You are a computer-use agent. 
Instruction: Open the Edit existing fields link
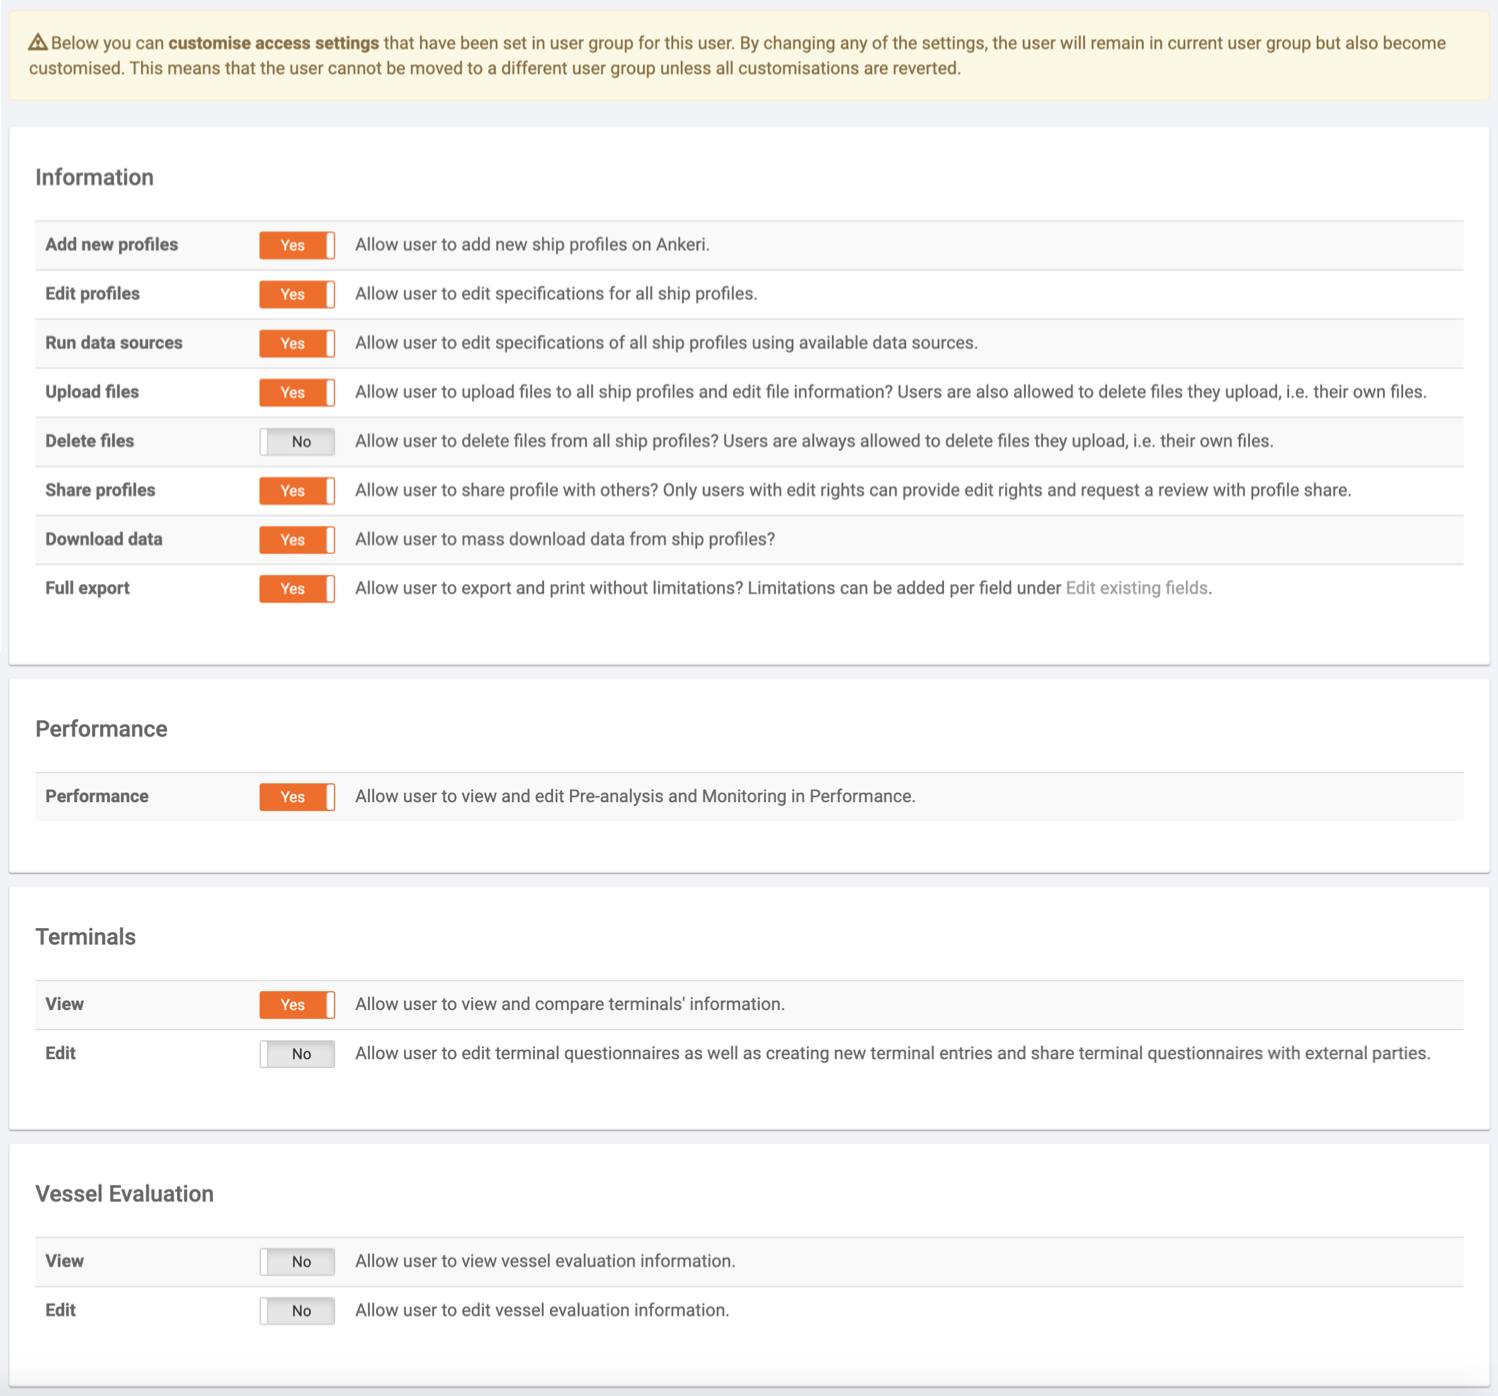tap(1136, 588)
